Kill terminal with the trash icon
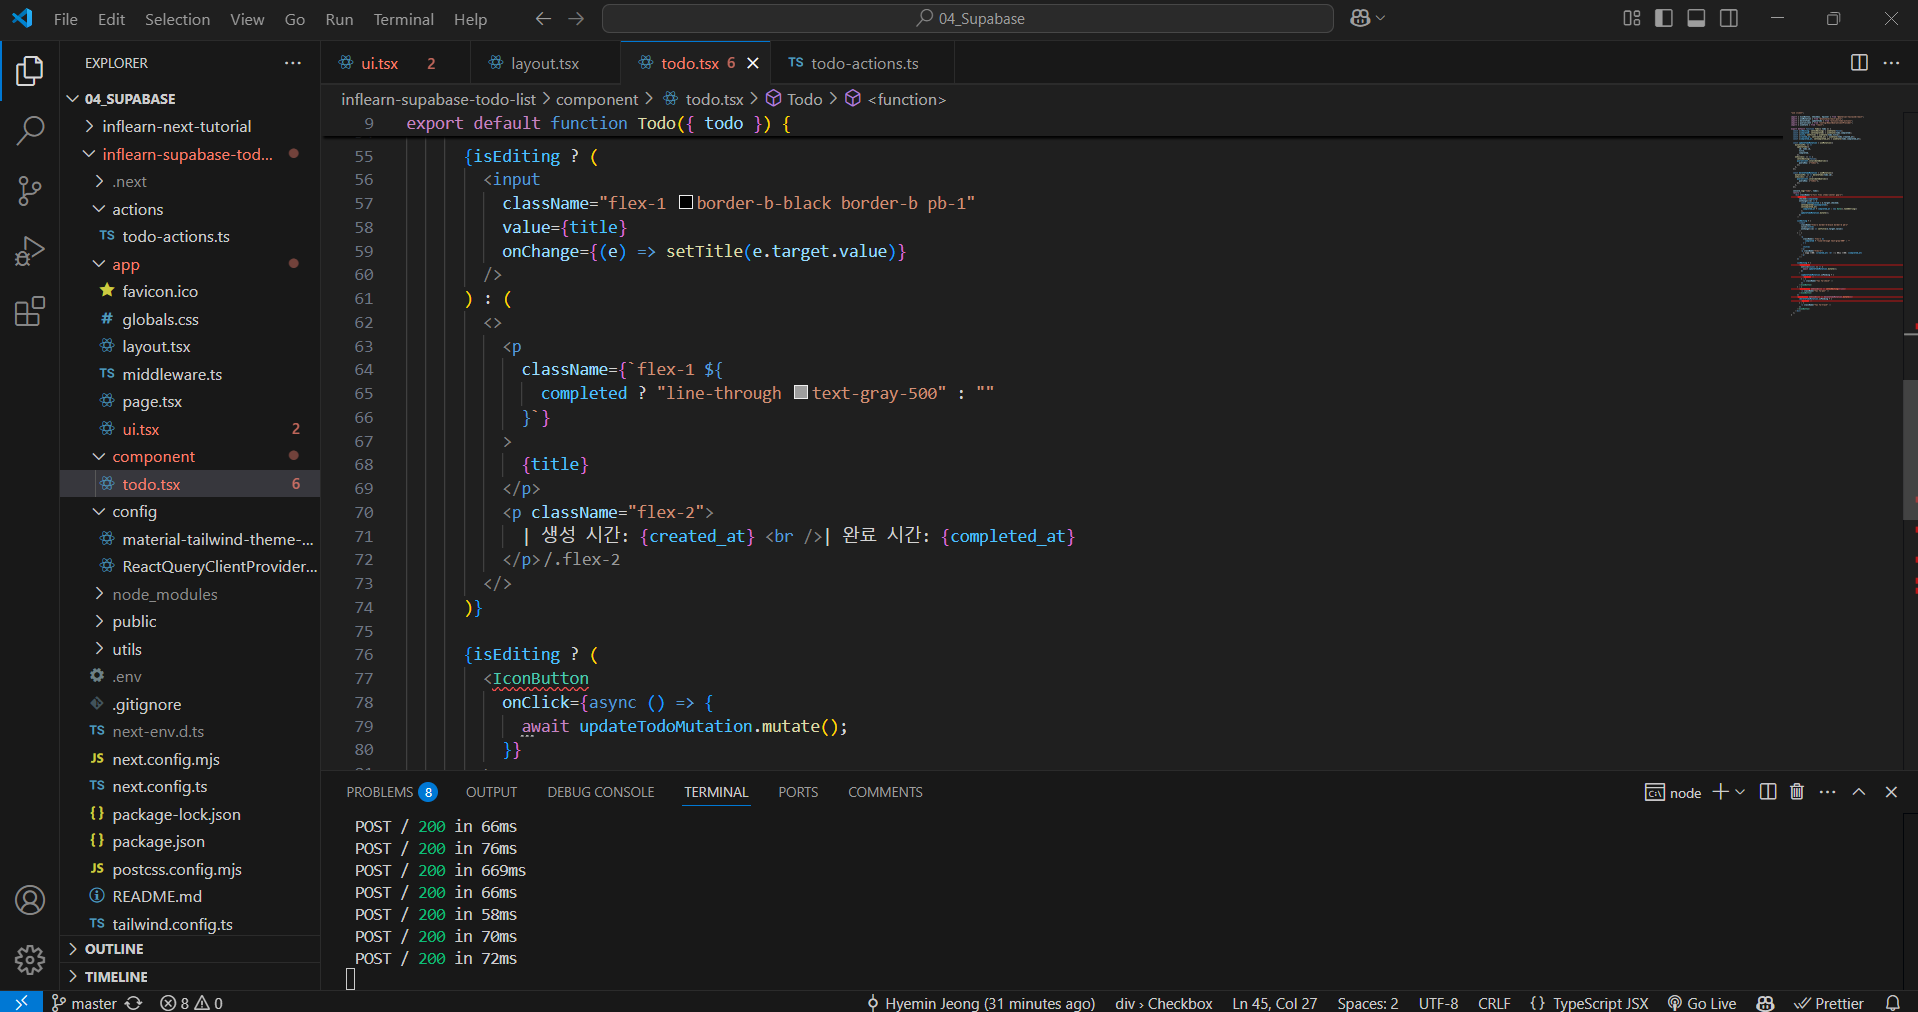 coord(1797,791)
